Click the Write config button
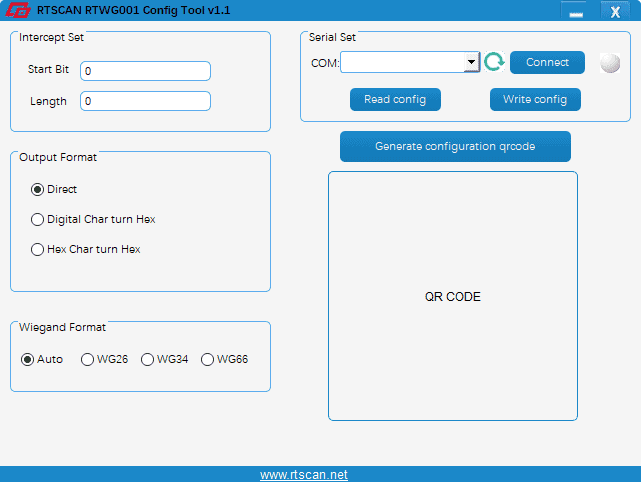The width and height of the screenshot is (641, 482). click(535, 99)
